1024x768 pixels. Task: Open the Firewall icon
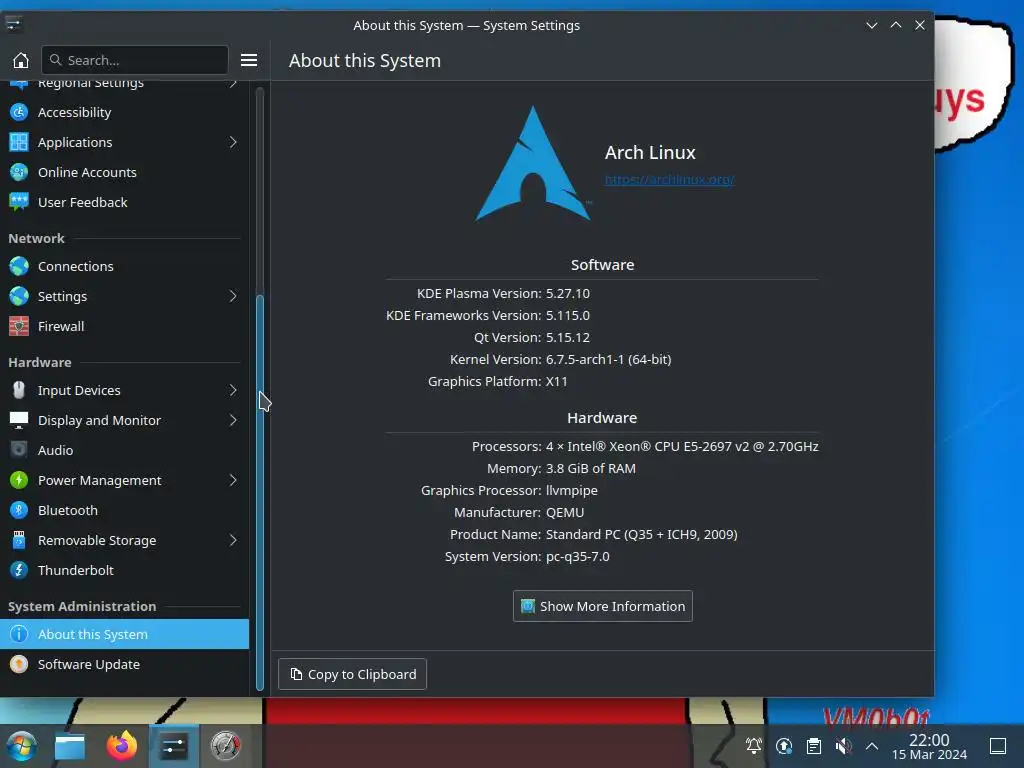tap(19, 327)
